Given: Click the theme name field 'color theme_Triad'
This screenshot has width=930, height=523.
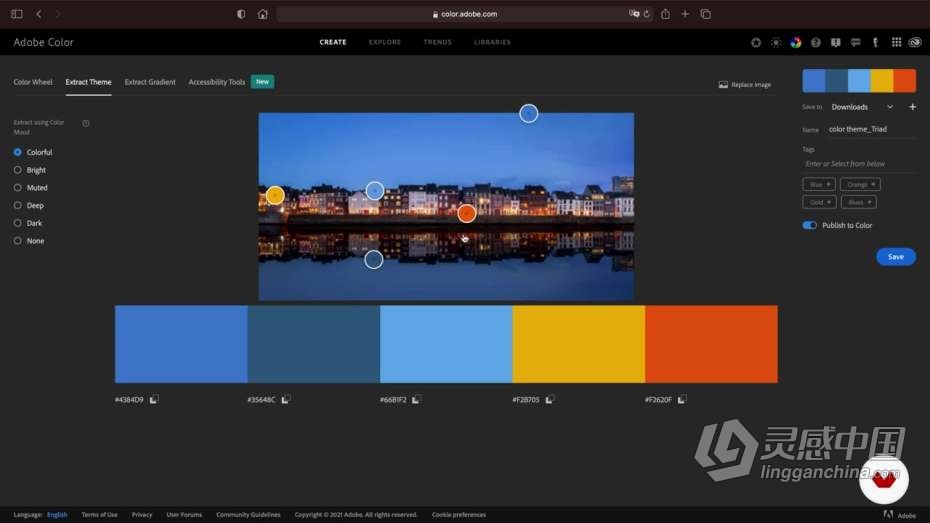Looking at the screenshot, I should (x=872, y=129).
